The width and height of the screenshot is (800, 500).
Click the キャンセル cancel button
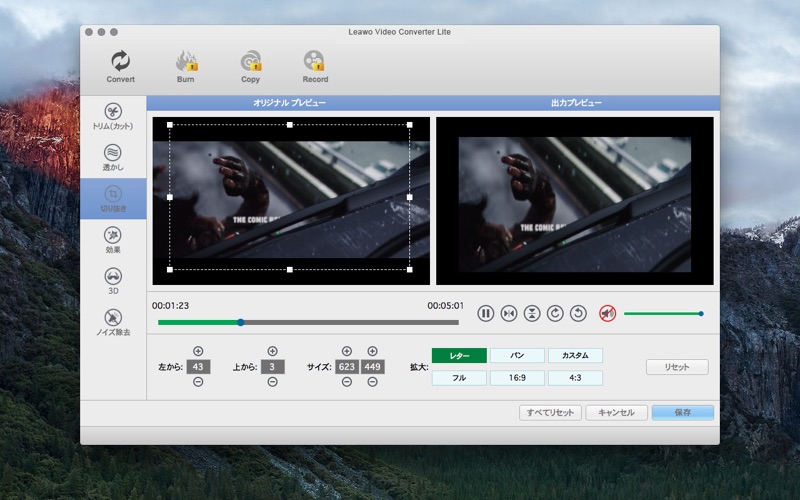click(616, 413)
